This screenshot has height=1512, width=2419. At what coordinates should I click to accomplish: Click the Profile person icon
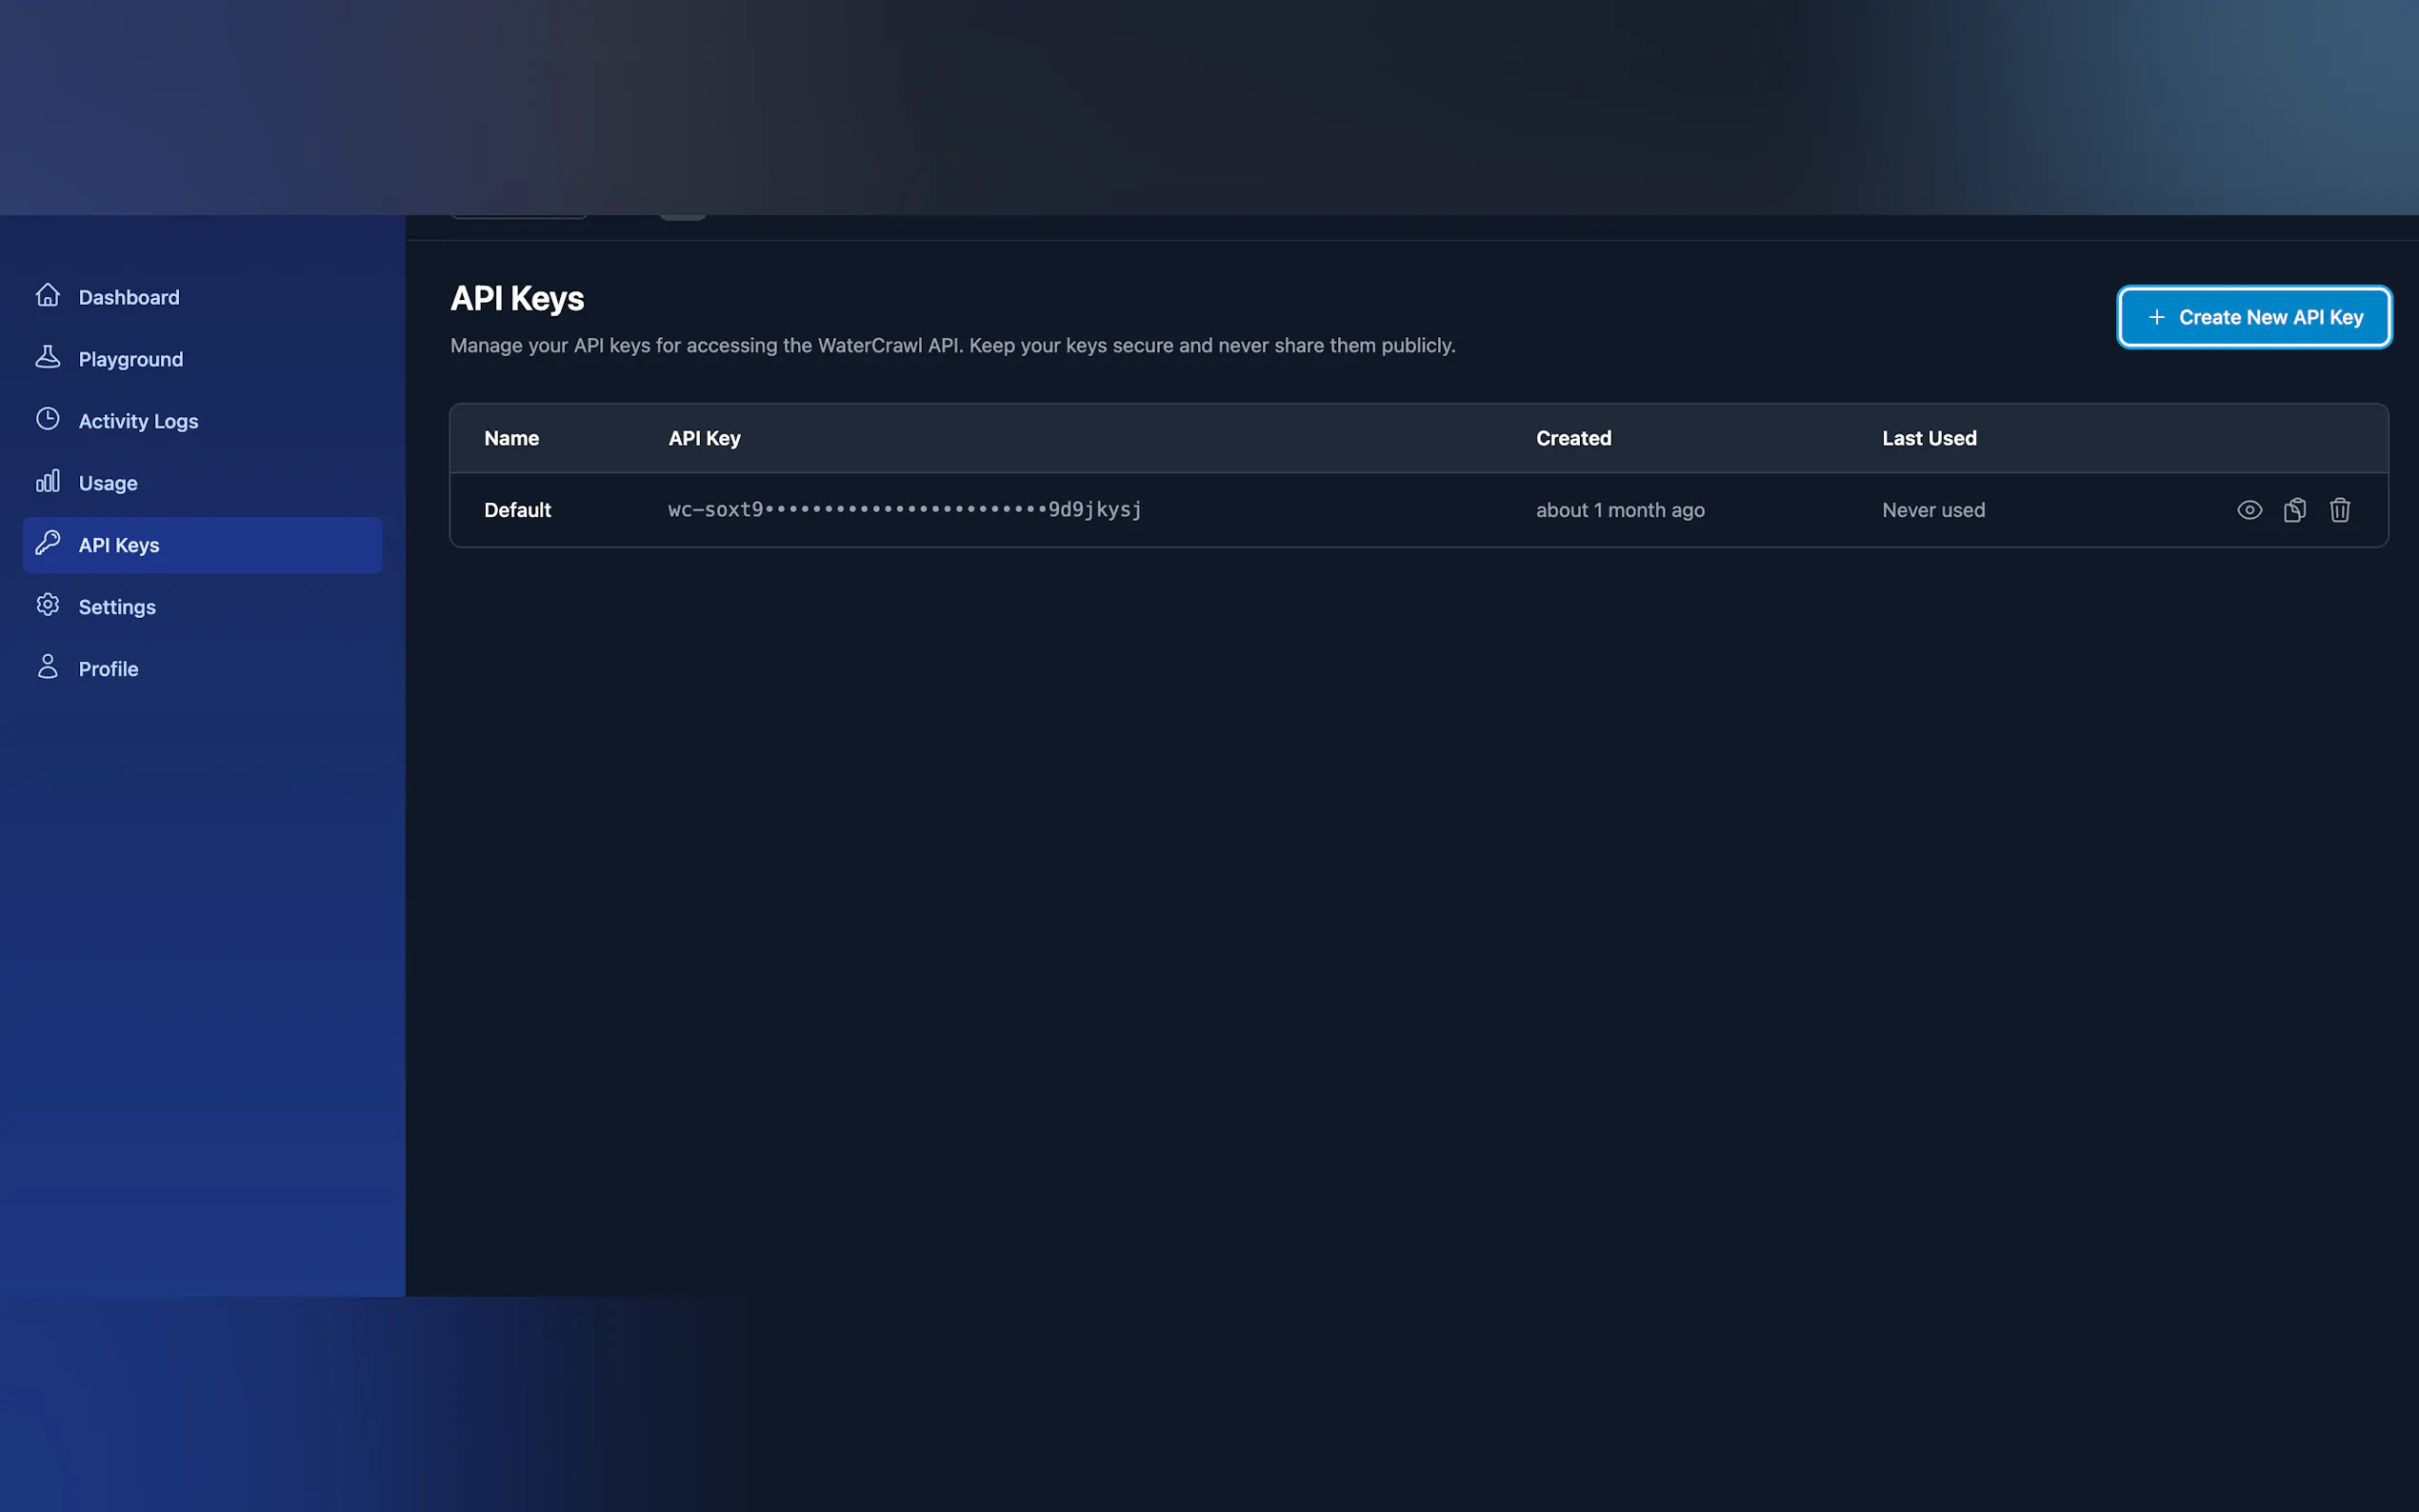point(47,667)
